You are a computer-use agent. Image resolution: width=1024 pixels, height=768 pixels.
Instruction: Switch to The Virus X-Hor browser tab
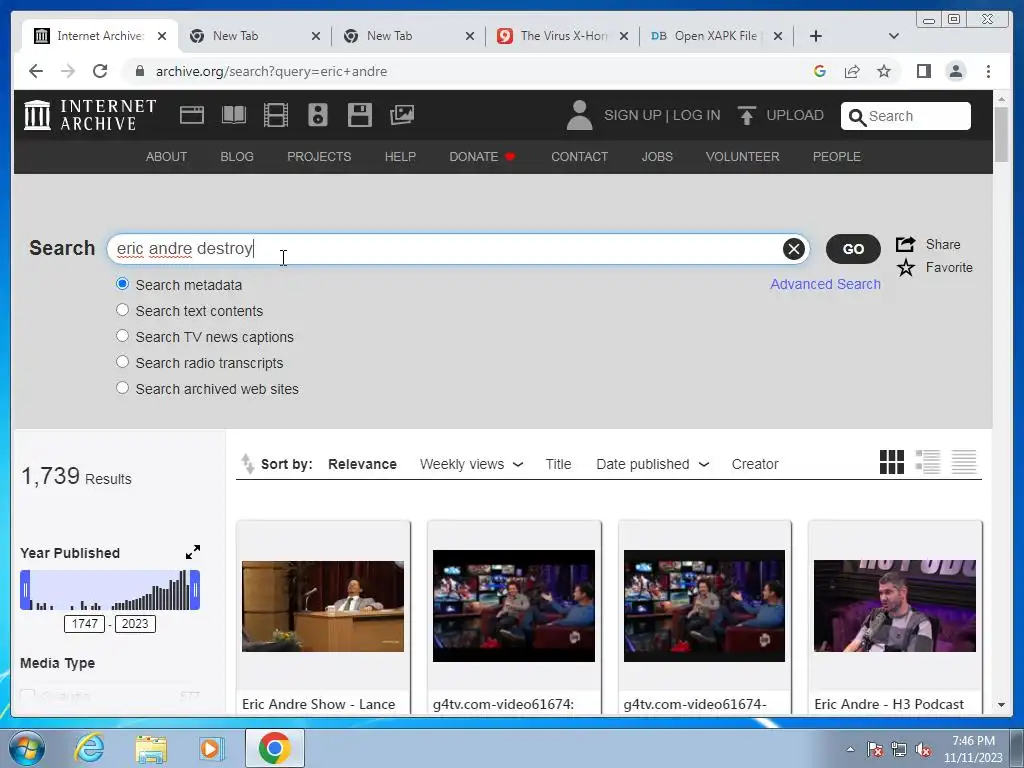(562, 36)
